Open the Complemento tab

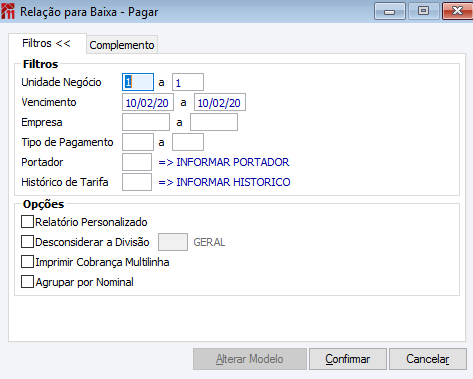pyautogui.click(x=122, y=45)
